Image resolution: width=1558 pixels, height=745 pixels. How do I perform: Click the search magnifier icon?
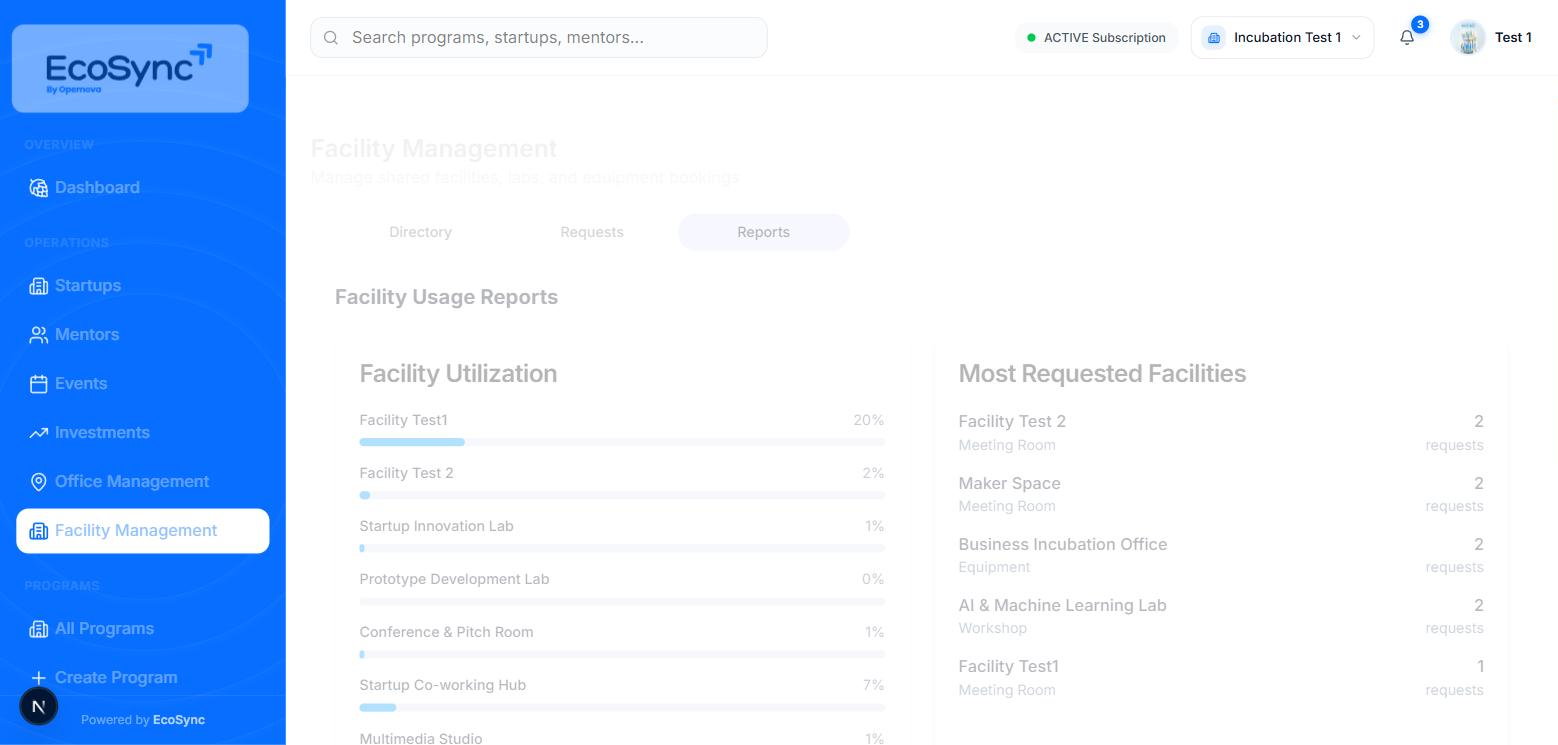click(331, 38)
